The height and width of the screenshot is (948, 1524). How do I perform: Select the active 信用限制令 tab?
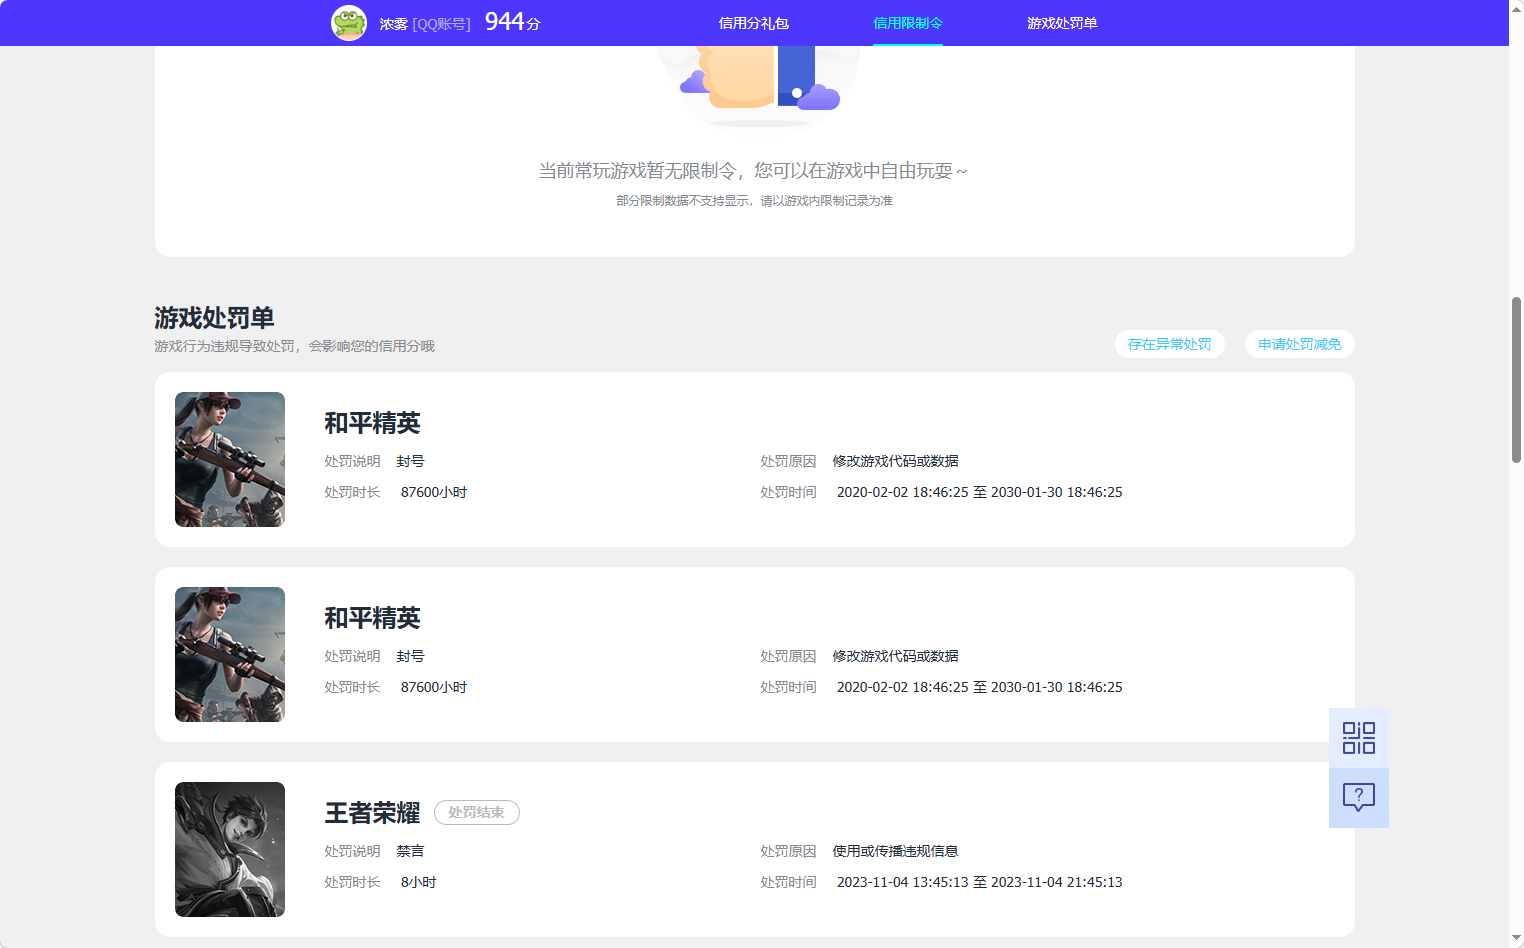[906, 22]
